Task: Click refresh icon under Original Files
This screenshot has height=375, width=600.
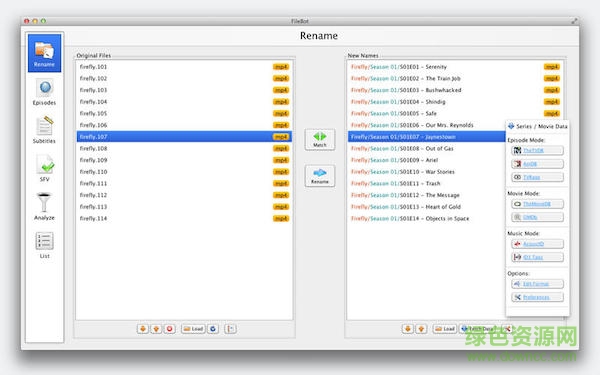Action: click(x=213, y=329)
